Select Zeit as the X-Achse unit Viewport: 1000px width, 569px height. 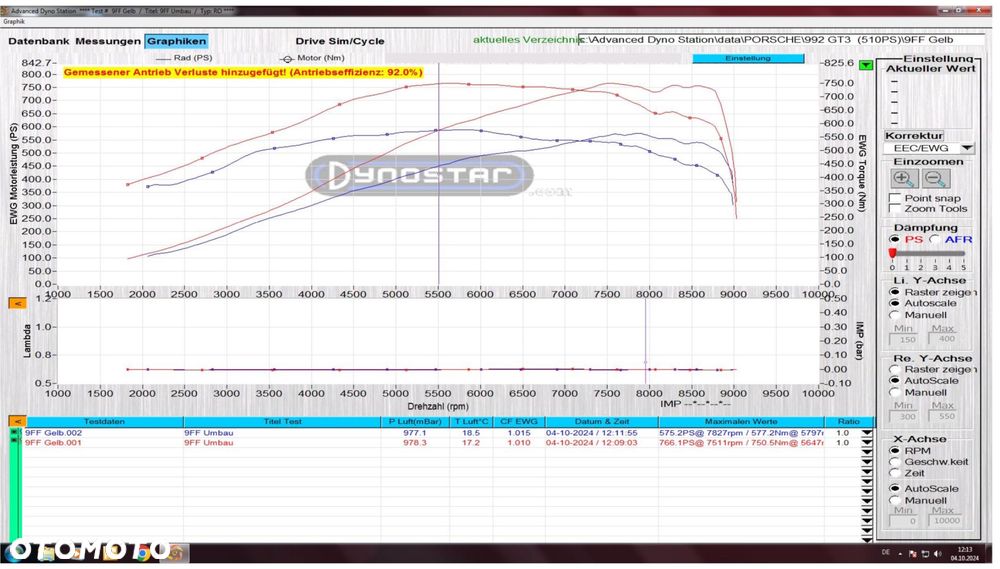tap(895, 473)
